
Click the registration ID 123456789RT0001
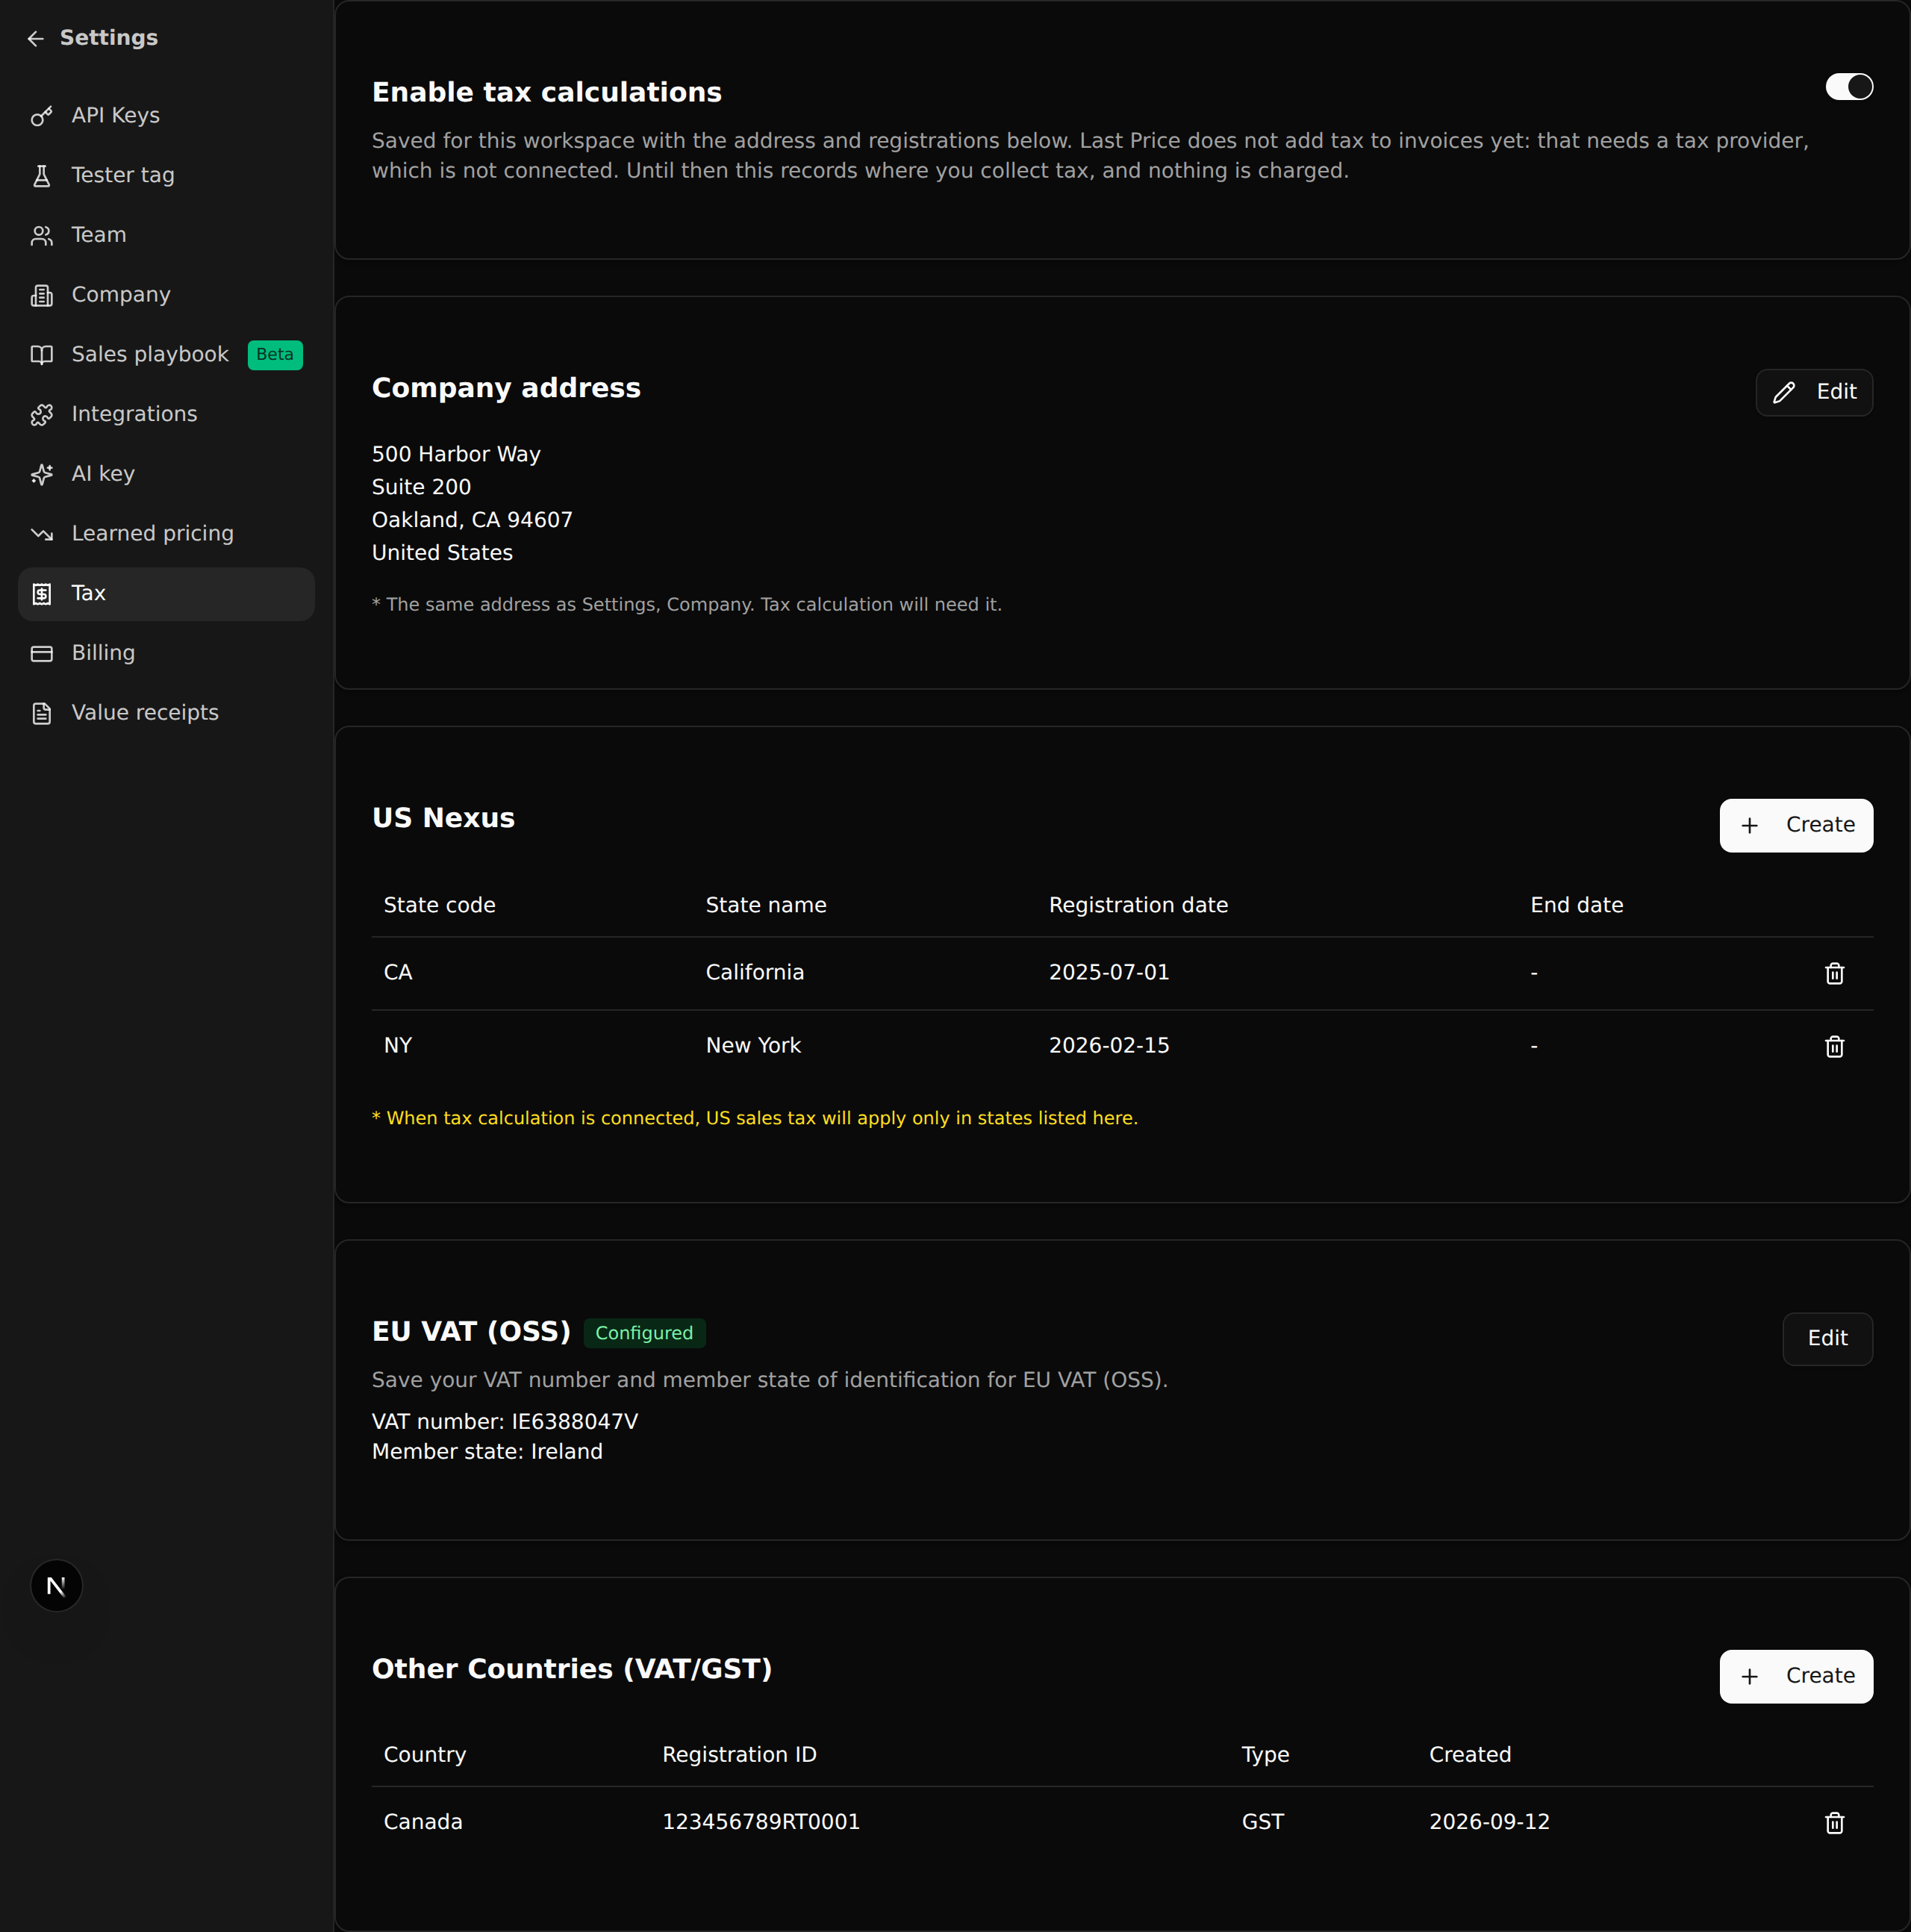coord(761,1821)
